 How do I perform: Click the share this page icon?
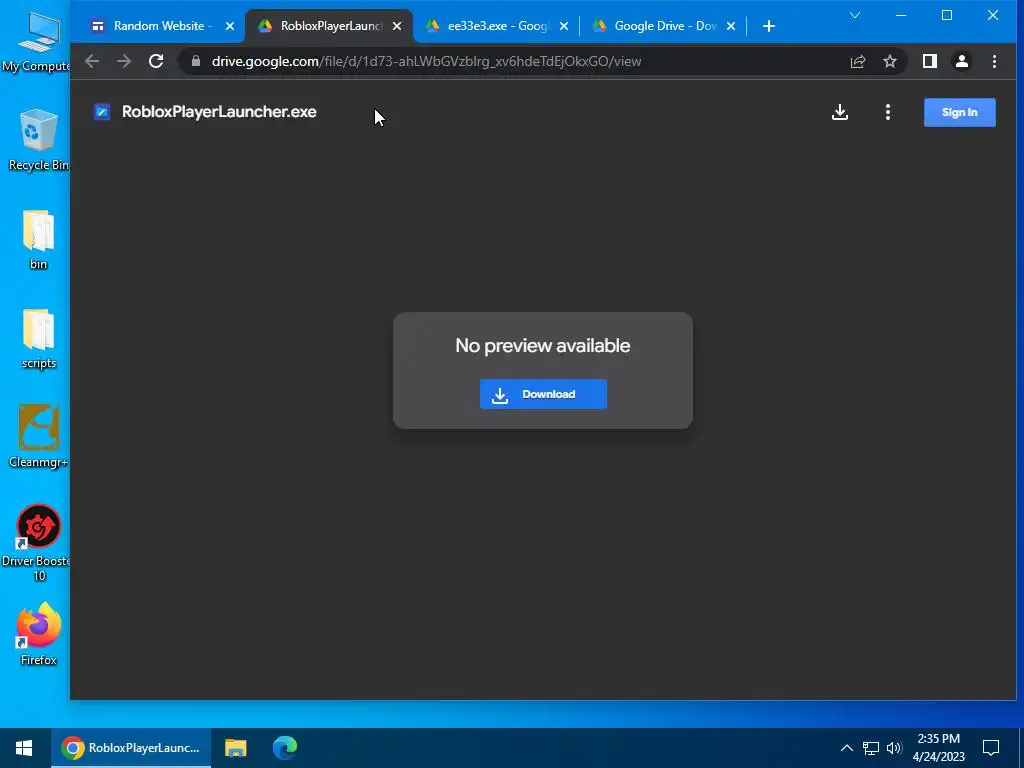coord(857,61)
